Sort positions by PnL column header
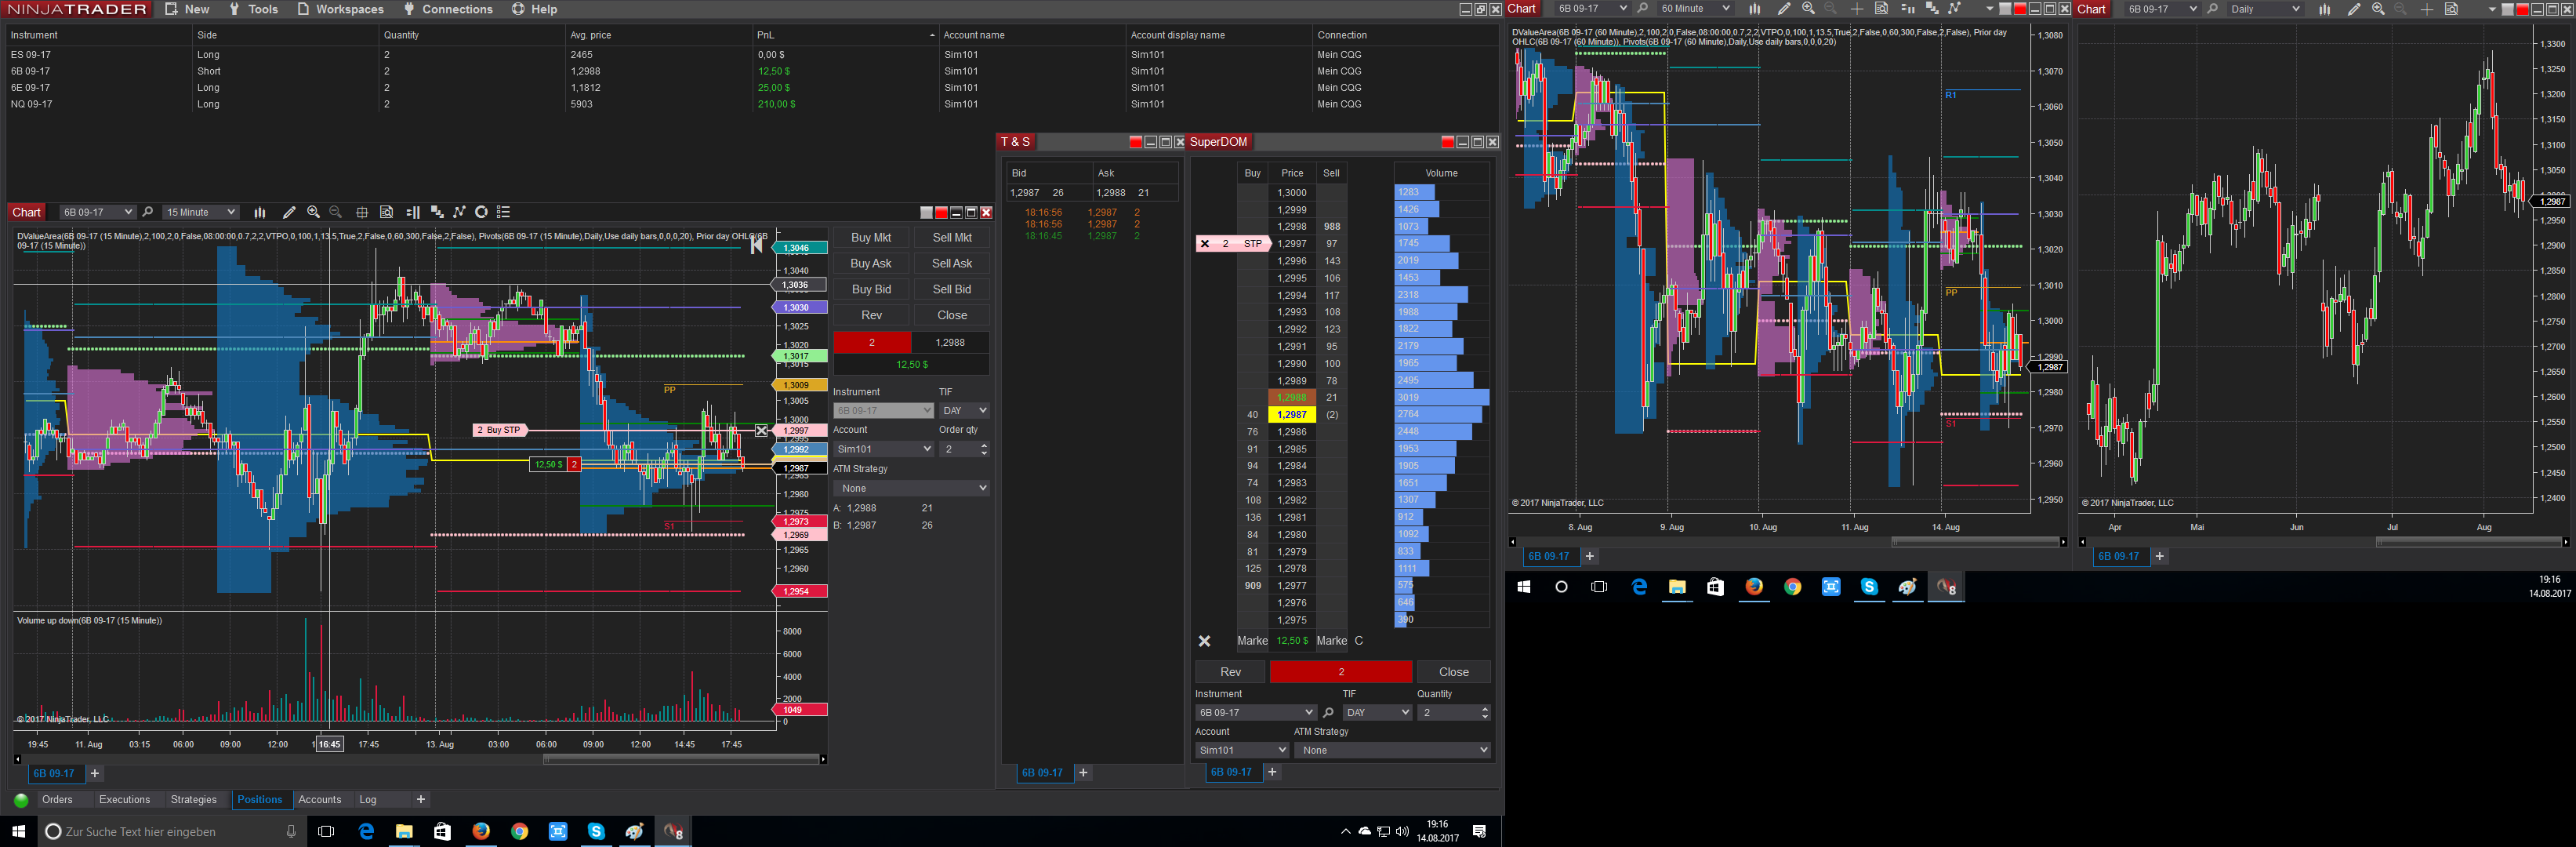Viewport: 2576px width, 847px height. click(x=845, y=35)
